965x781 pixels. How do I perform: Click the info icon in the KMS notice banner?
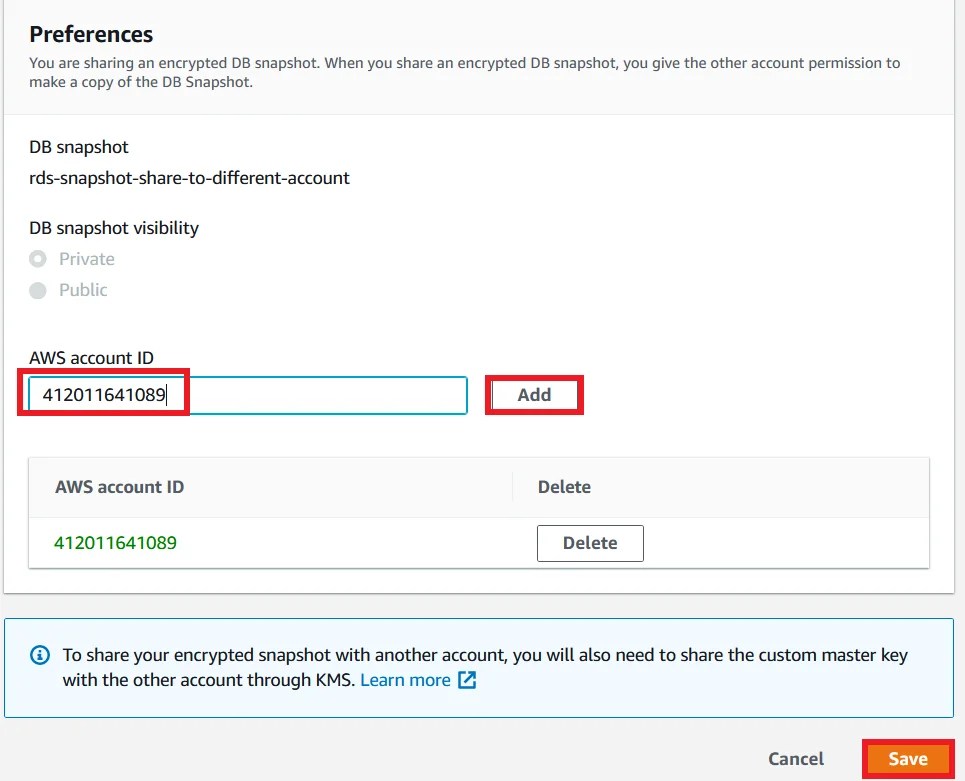click(x=39, y=655)
